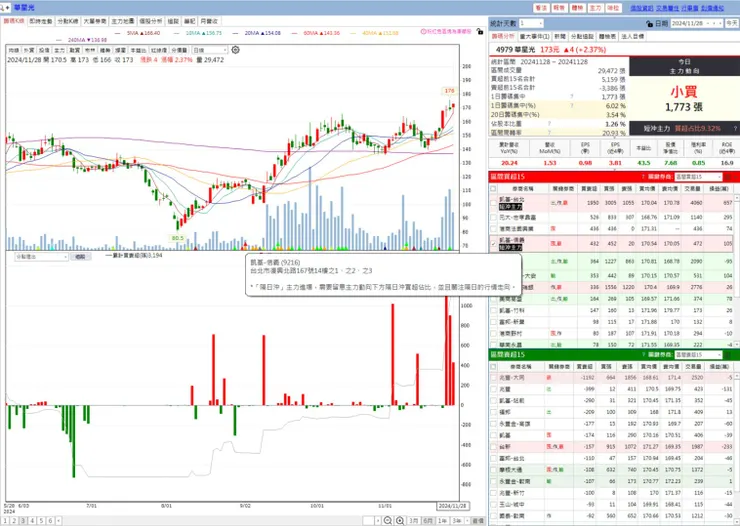The image size is (740, 526).
Task: Click the red 主力 button in top bar
Action: click(595, 8)
